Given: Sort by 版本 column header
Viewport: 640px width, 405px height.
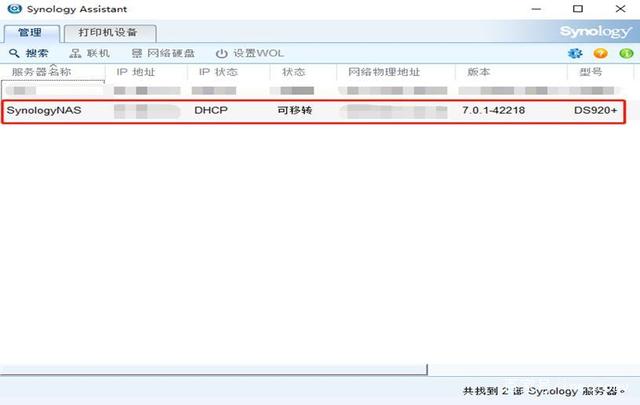Looking at the screenshot, I should point(511,72).
